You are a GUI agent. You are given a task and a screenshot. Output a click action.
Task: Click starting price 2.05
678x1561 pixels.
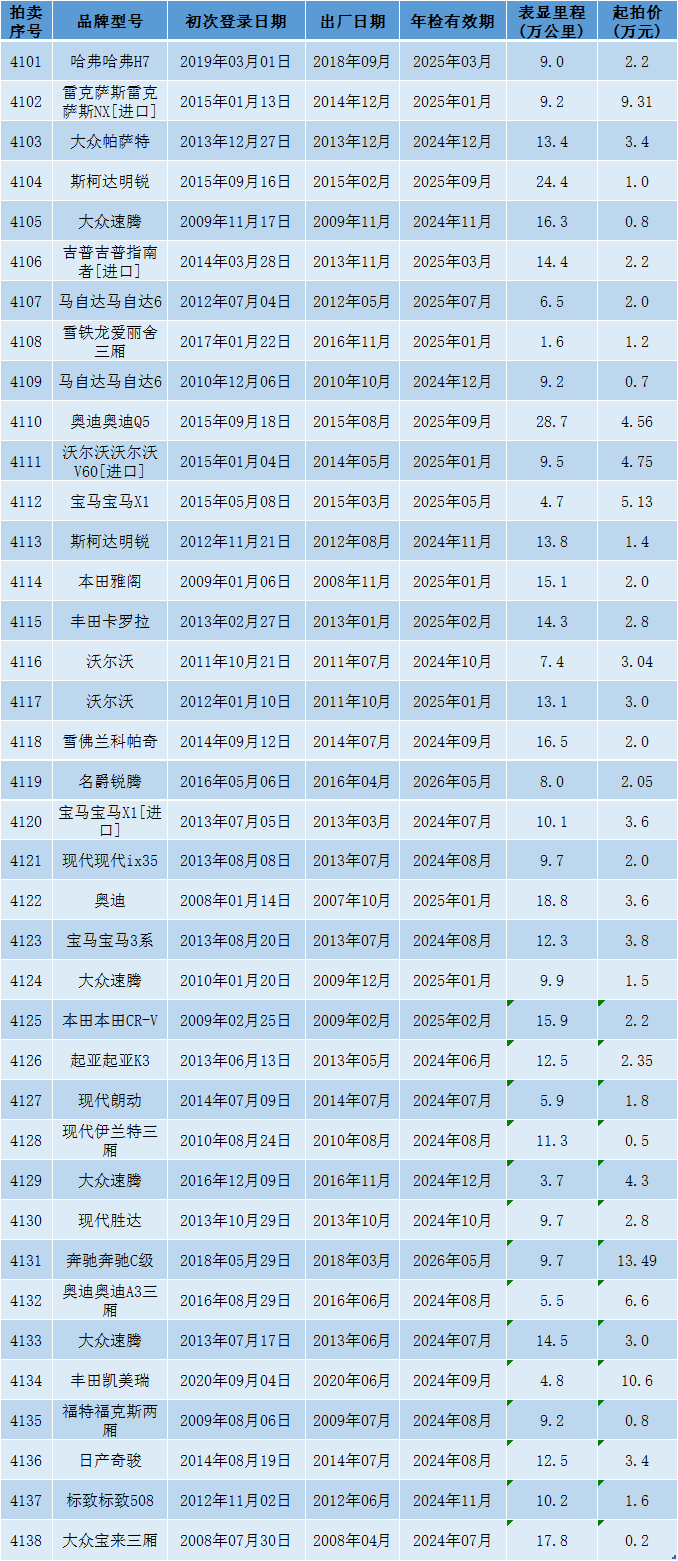pyautogui.click(x=637, y=781)
